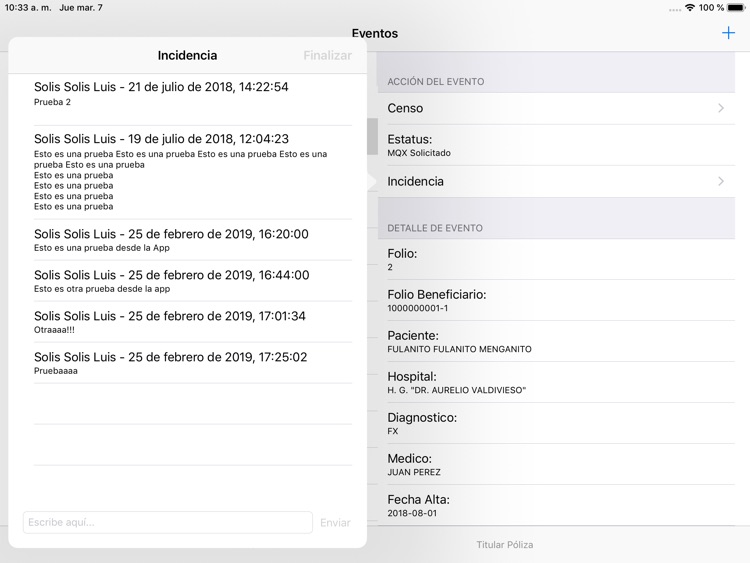
Task: Choose the 'Otraaaa!!!' incident entry
Action: 192,322
